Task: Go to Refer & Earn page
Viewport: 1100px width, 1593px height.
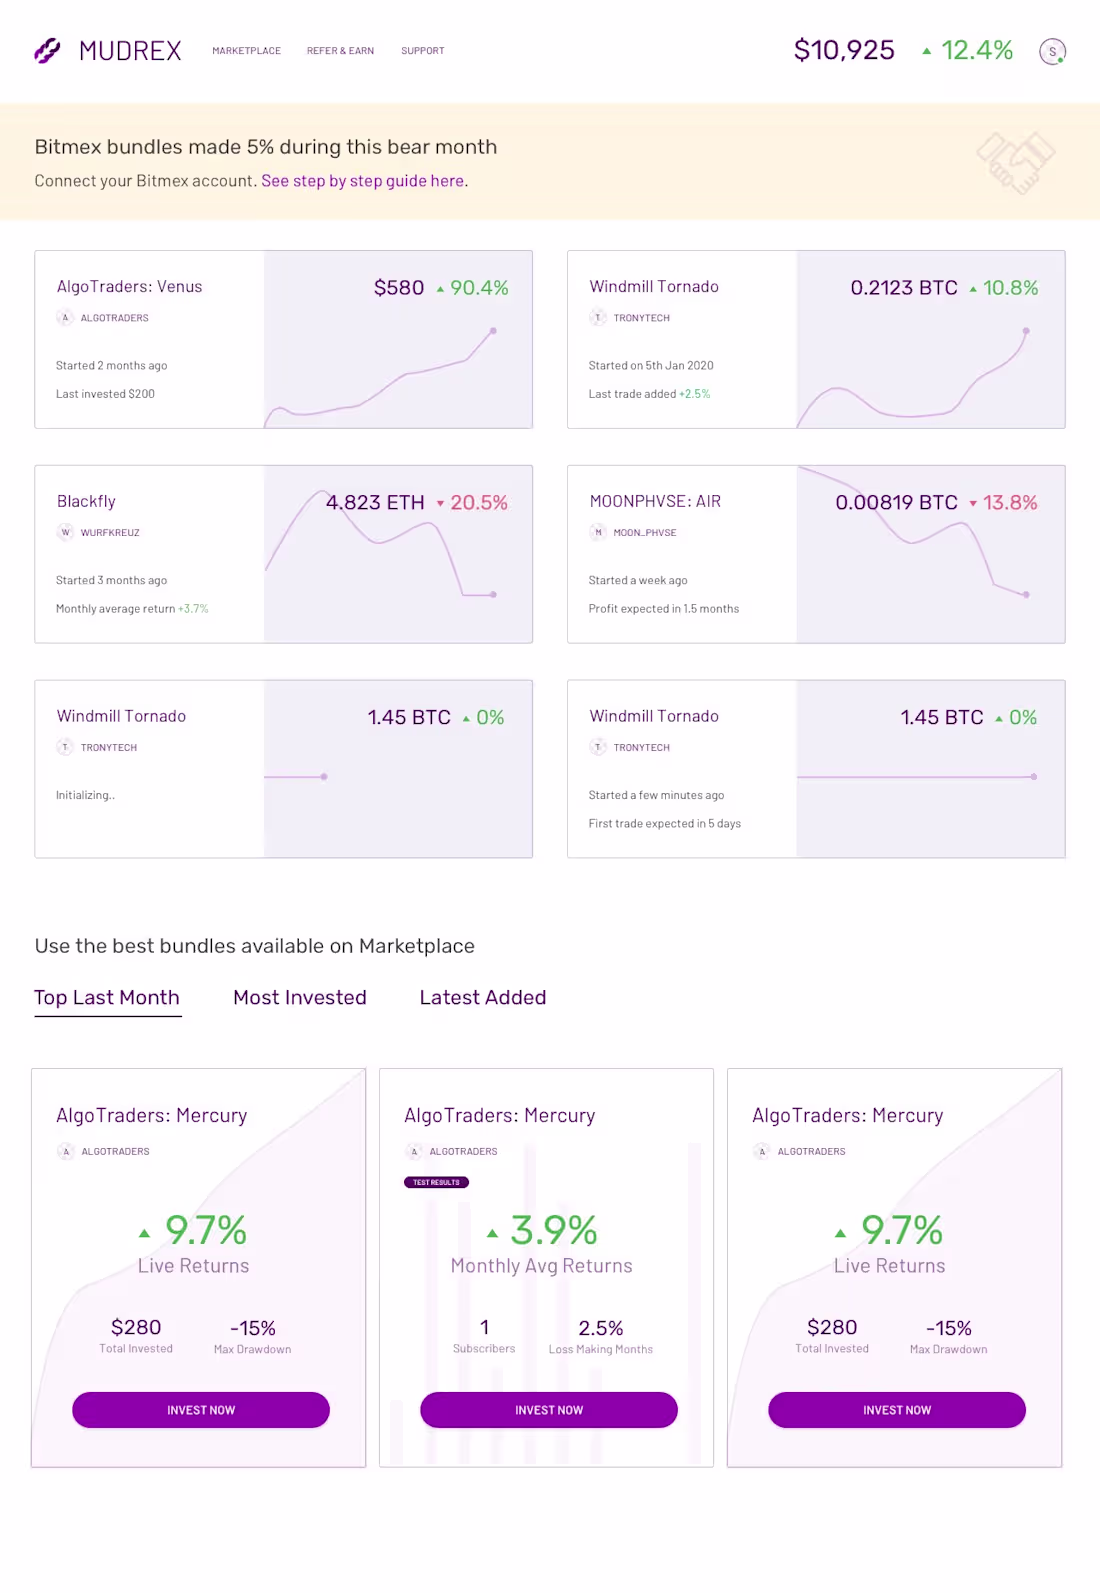Action: 340,51
